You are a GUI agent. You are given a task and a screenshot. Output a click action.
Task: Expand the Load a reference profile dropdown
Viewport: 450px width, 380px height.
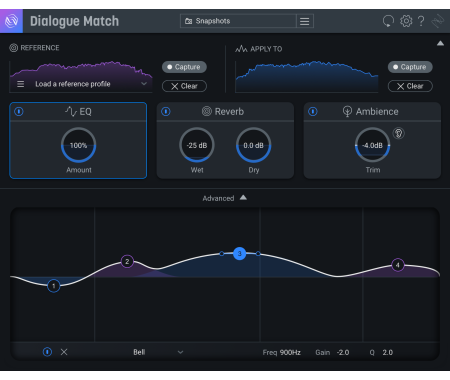144,84
